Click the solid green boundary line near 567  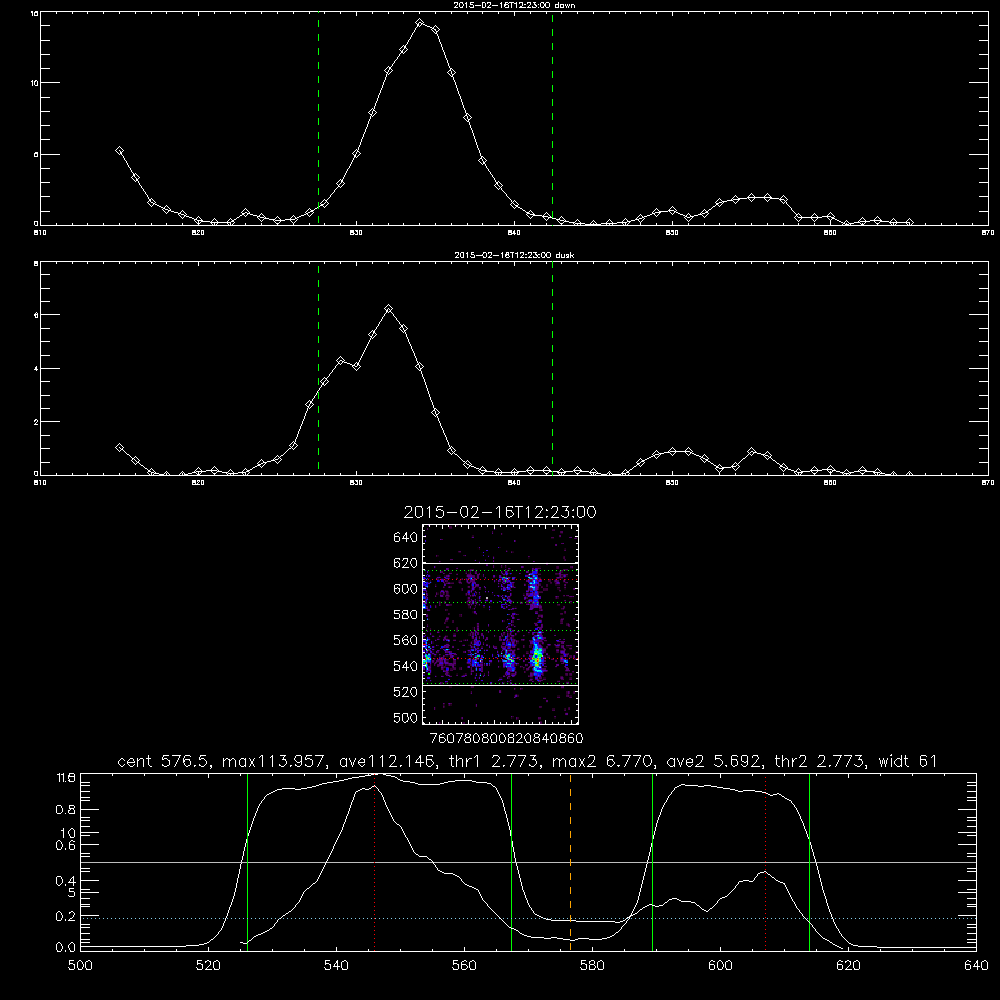(x=511, y=862)
